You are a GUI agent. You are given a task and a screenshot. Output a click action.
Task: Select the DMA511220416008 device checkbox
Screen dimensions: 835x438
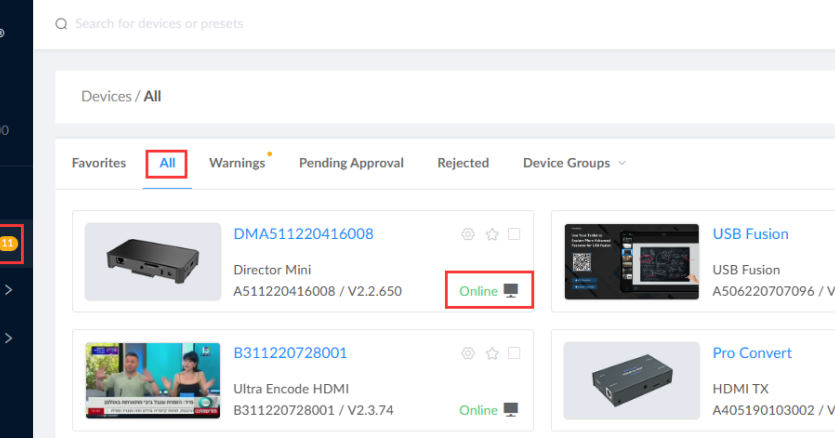(514, 234)
